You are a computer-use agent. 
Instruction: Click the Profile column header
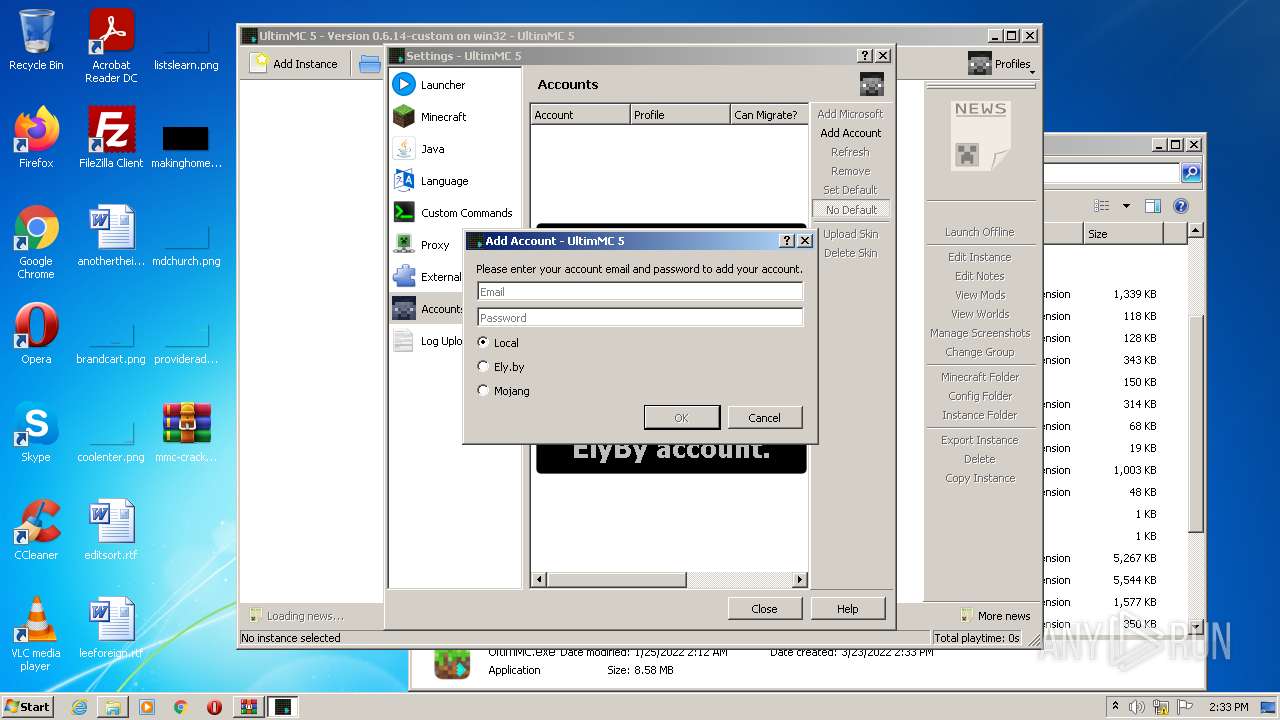pyautogui.click(x=680, y=115)
